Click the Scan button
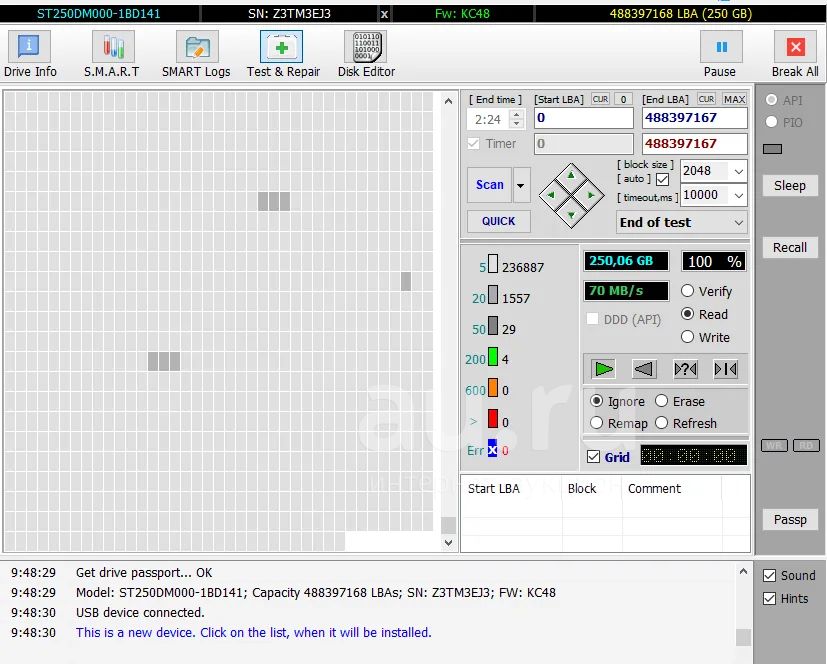 click(x=489, y=185)
